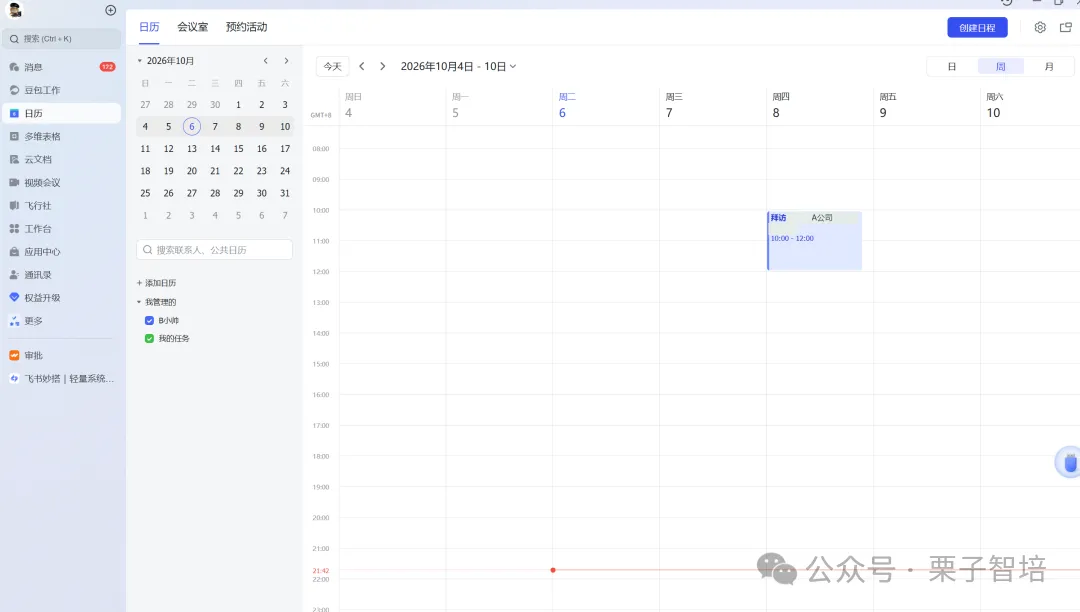Image resolution: width=1080 pixels, height=612 pixels.
Task: Open 视频会议 from the sidebar
Action: pos(61,182)
